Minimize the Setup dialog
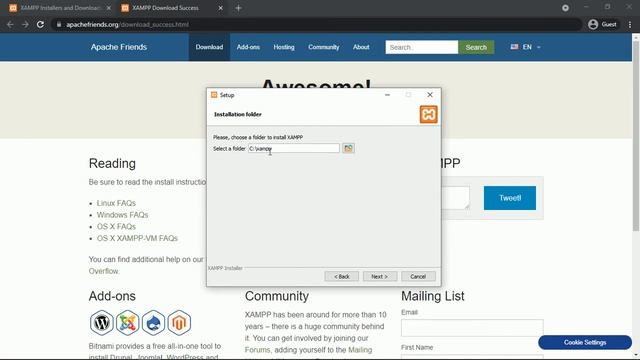 387,95
